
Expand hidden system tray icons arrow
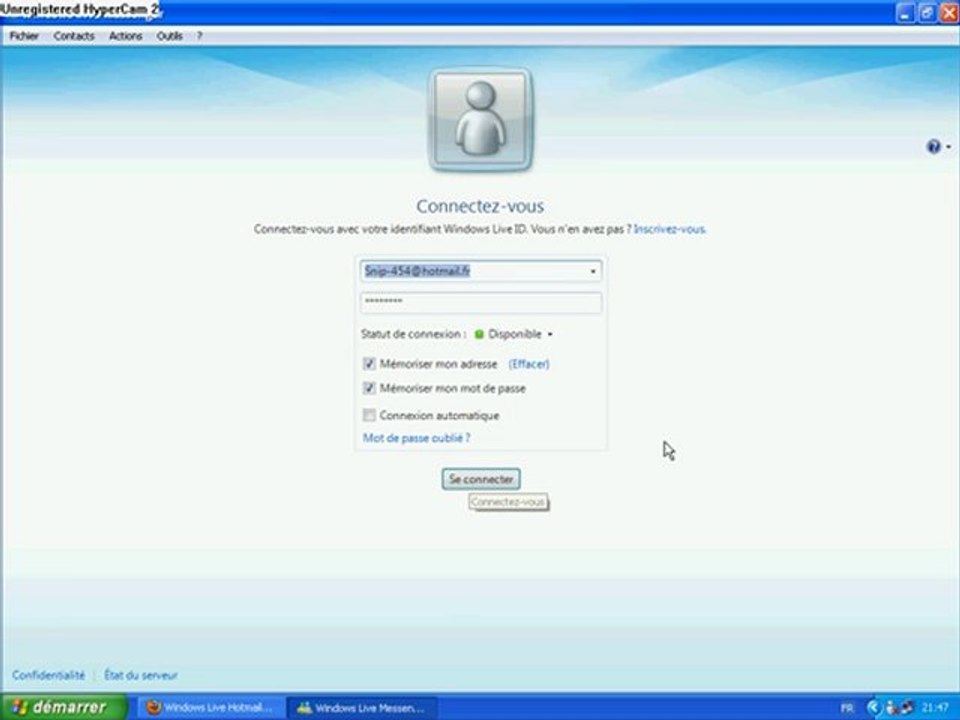point(873,708)
